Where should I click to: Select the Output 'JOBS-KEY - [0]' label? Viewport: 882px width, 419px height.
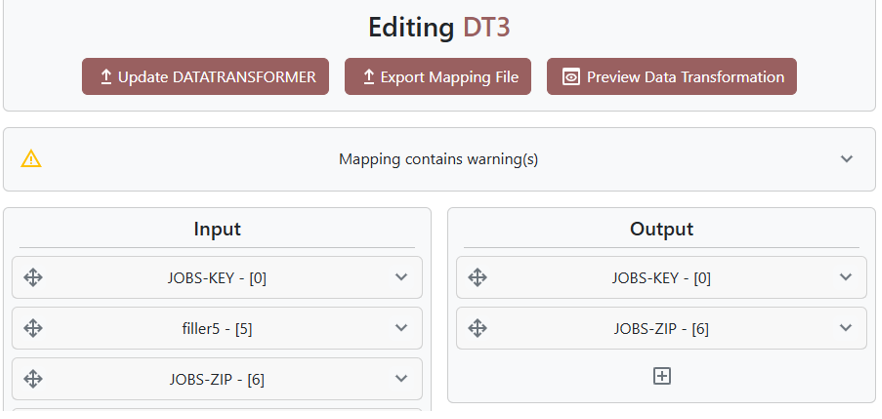point(661,278)
